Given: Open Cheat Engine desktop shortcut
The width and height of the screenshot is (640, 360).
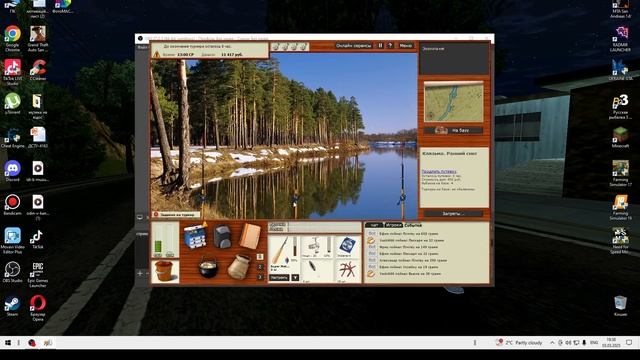Looking at the screenshot, I should [13, 138].
